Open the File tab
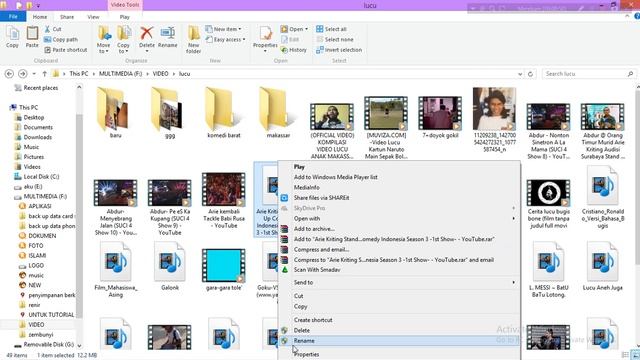 pyautogui.click(x=13, y=17)
